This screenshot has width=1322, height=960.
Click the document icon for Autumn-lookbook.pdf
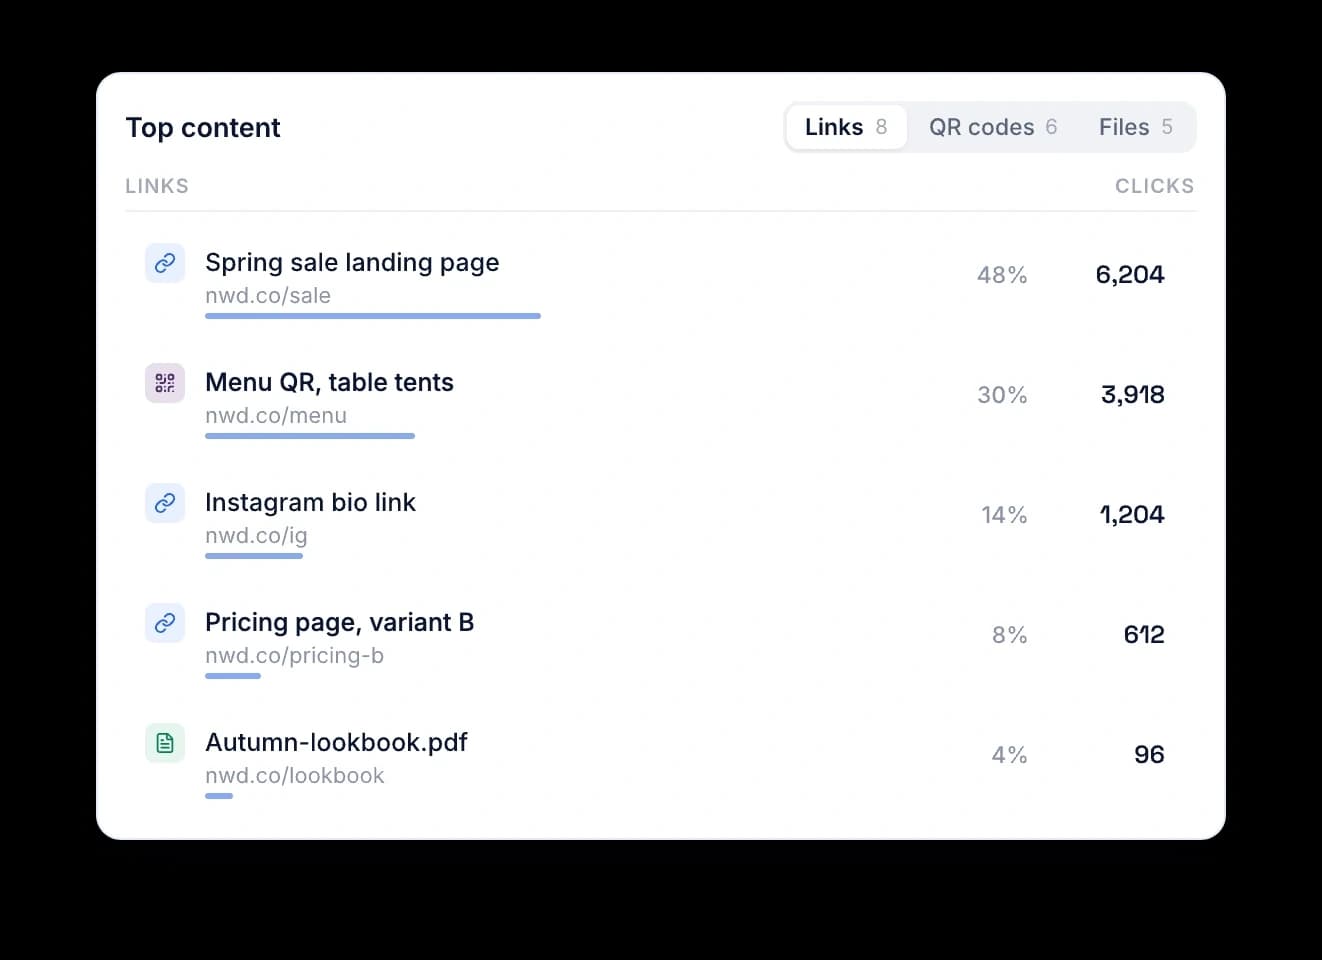coord(165,743)
